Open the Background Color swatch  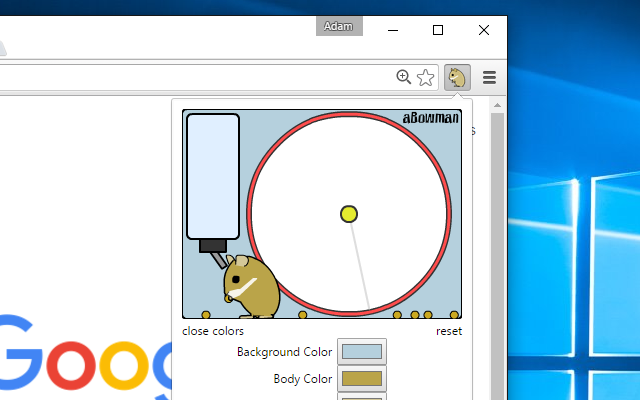(x=362, y=351)
